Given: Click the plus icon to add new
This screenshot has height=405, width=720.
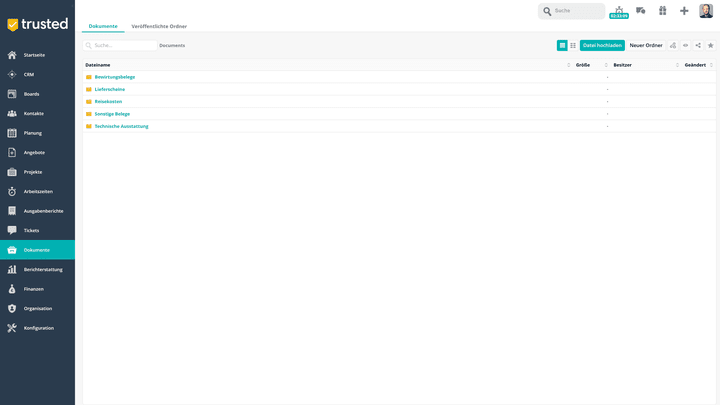Looking at the screenshot, I should point(684,11).
